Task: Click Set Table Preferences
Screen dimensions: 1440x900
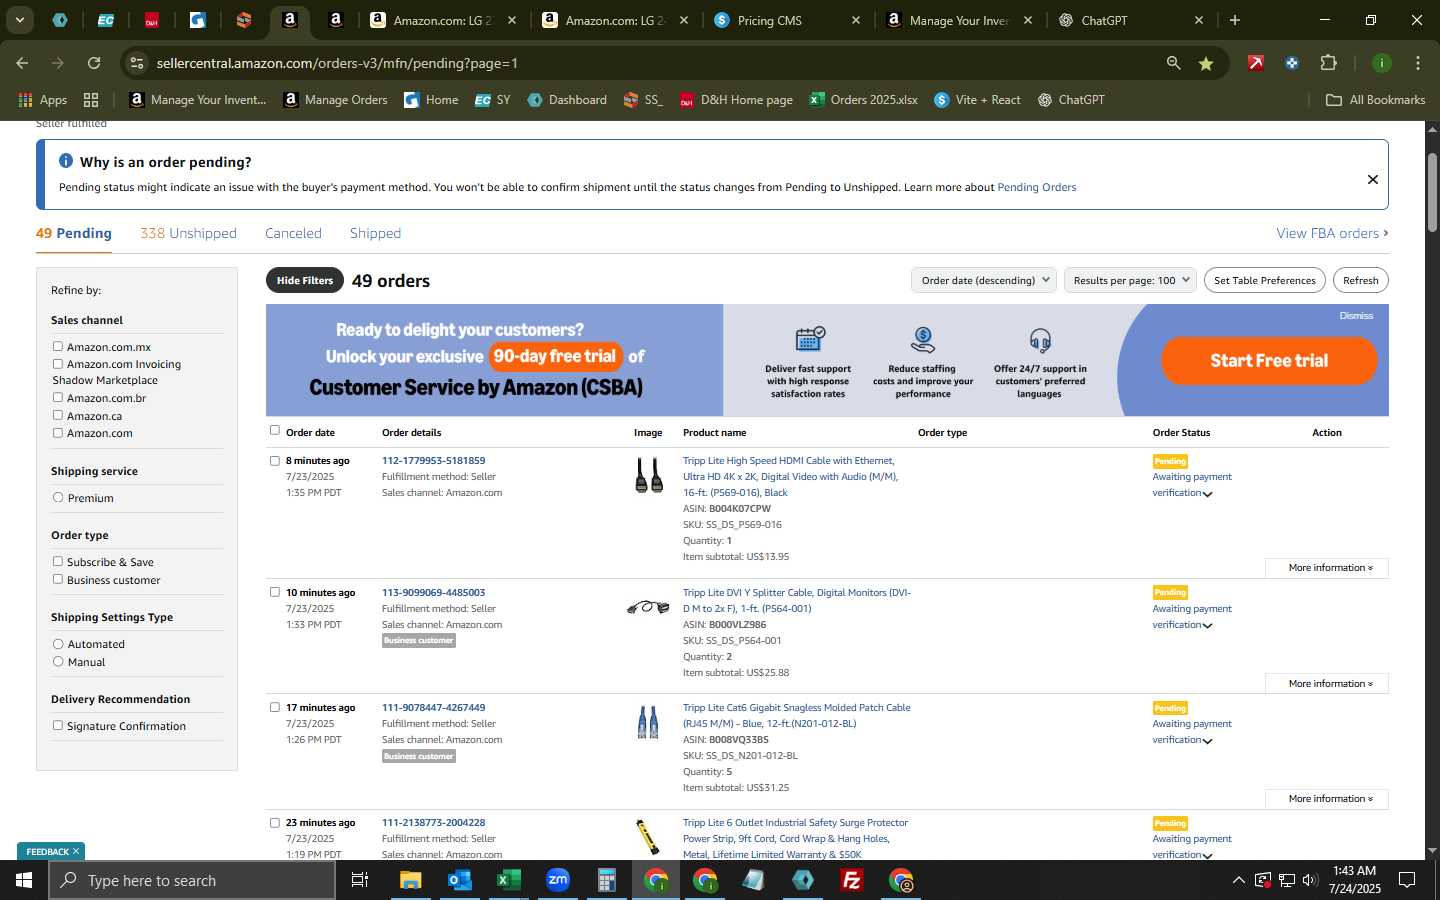Action: (x=1265, y=280)
